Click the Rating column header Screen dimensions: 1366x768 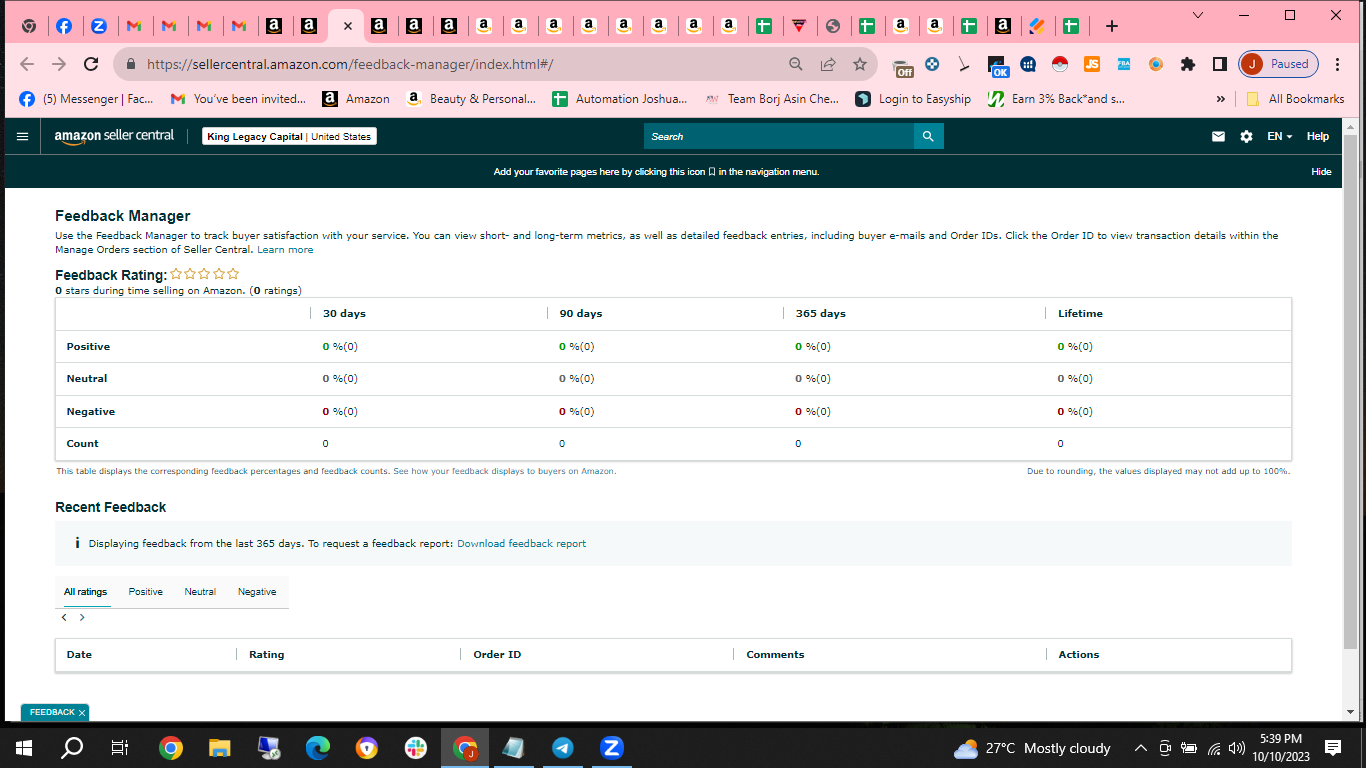[267, 655]
